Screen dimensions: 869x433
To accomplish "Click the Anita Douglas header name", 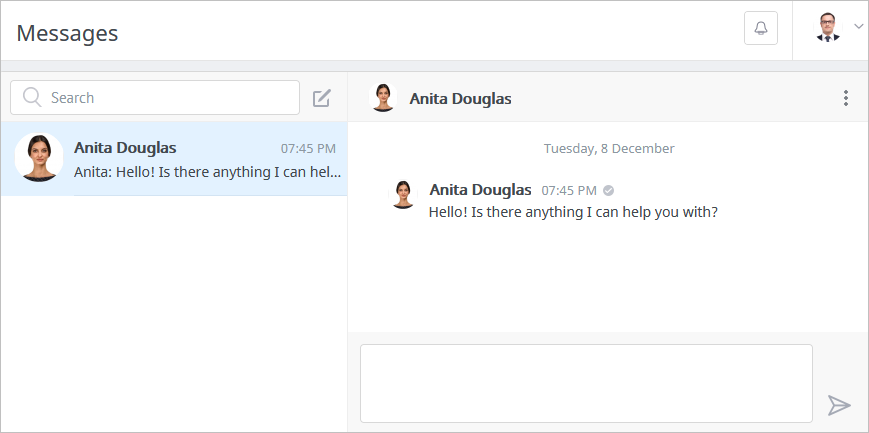I will click(x=461, y=99).
